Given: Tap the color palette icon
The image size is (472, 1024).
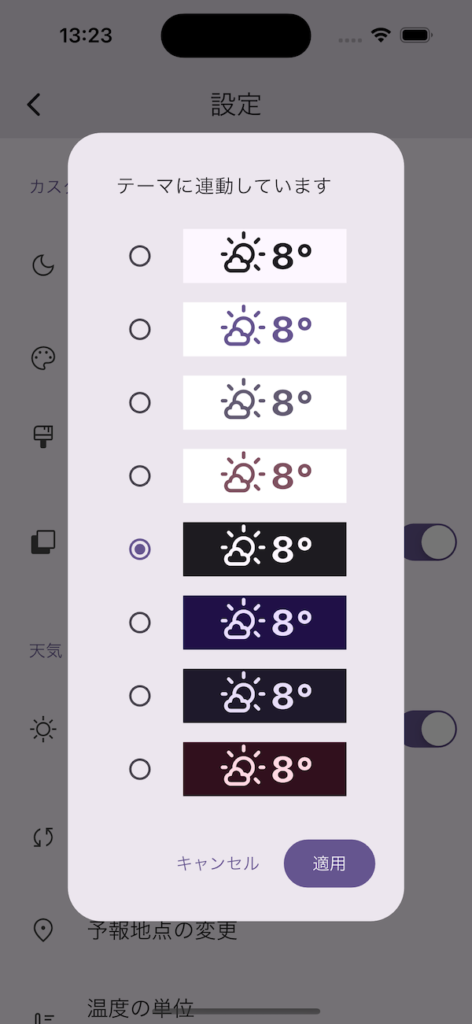Looking at the screenshot, I should pos(43,359).
